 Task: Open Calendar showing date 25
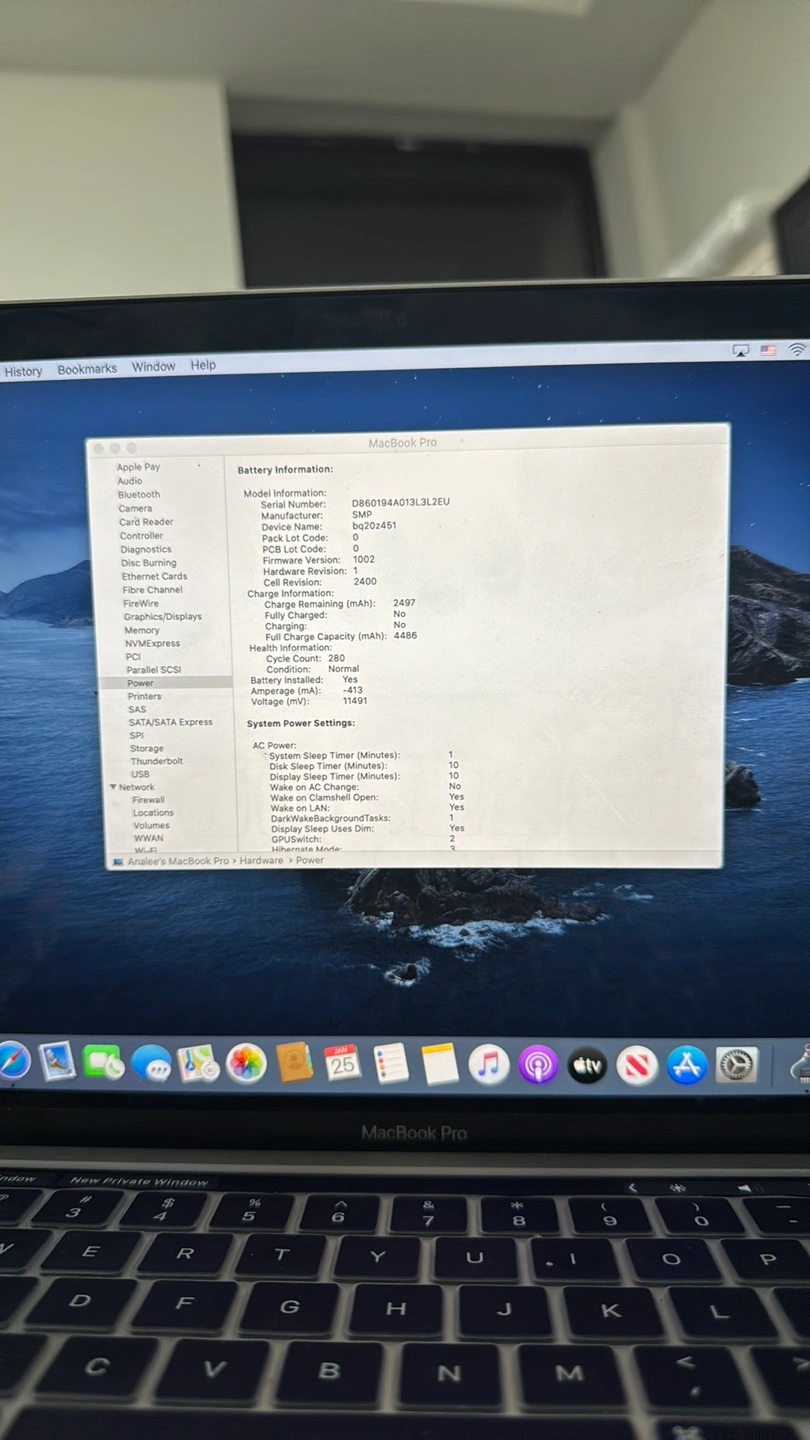click(342, 1064)
